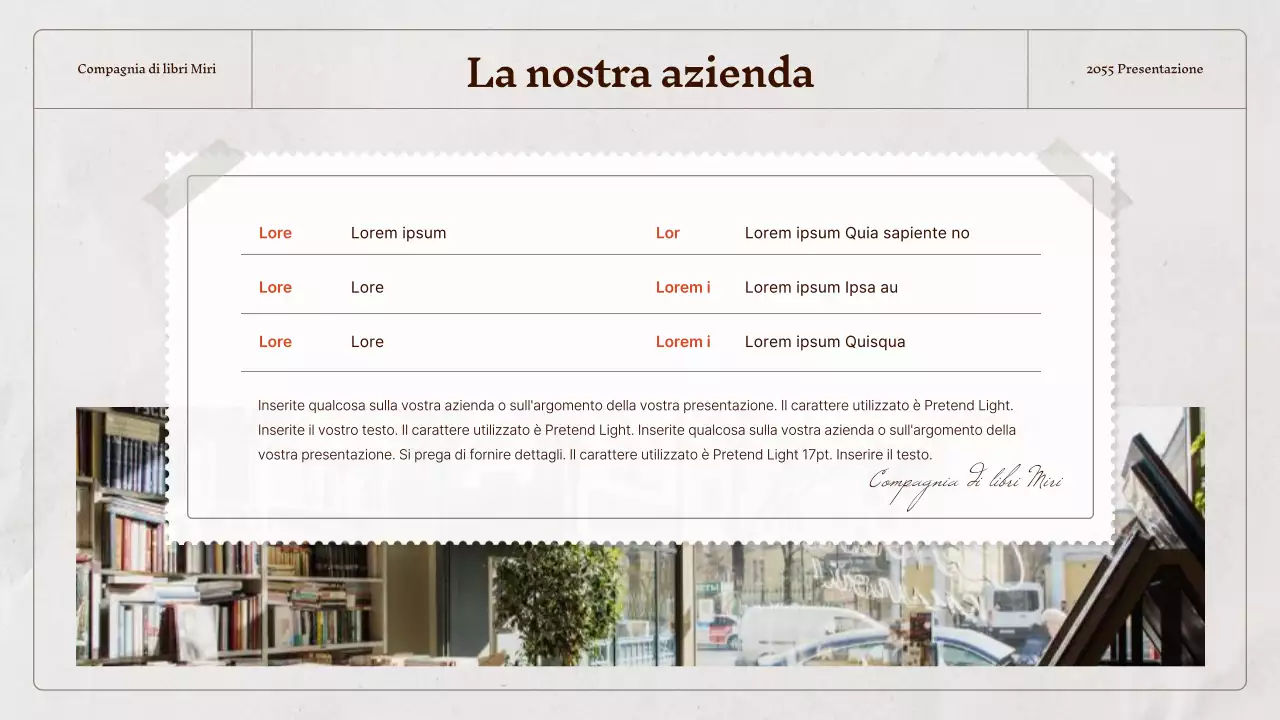Screen dimensions: 1280x720
Task: Select the 'Lorem ipsum' entry beside first red label
Action: 398,232
